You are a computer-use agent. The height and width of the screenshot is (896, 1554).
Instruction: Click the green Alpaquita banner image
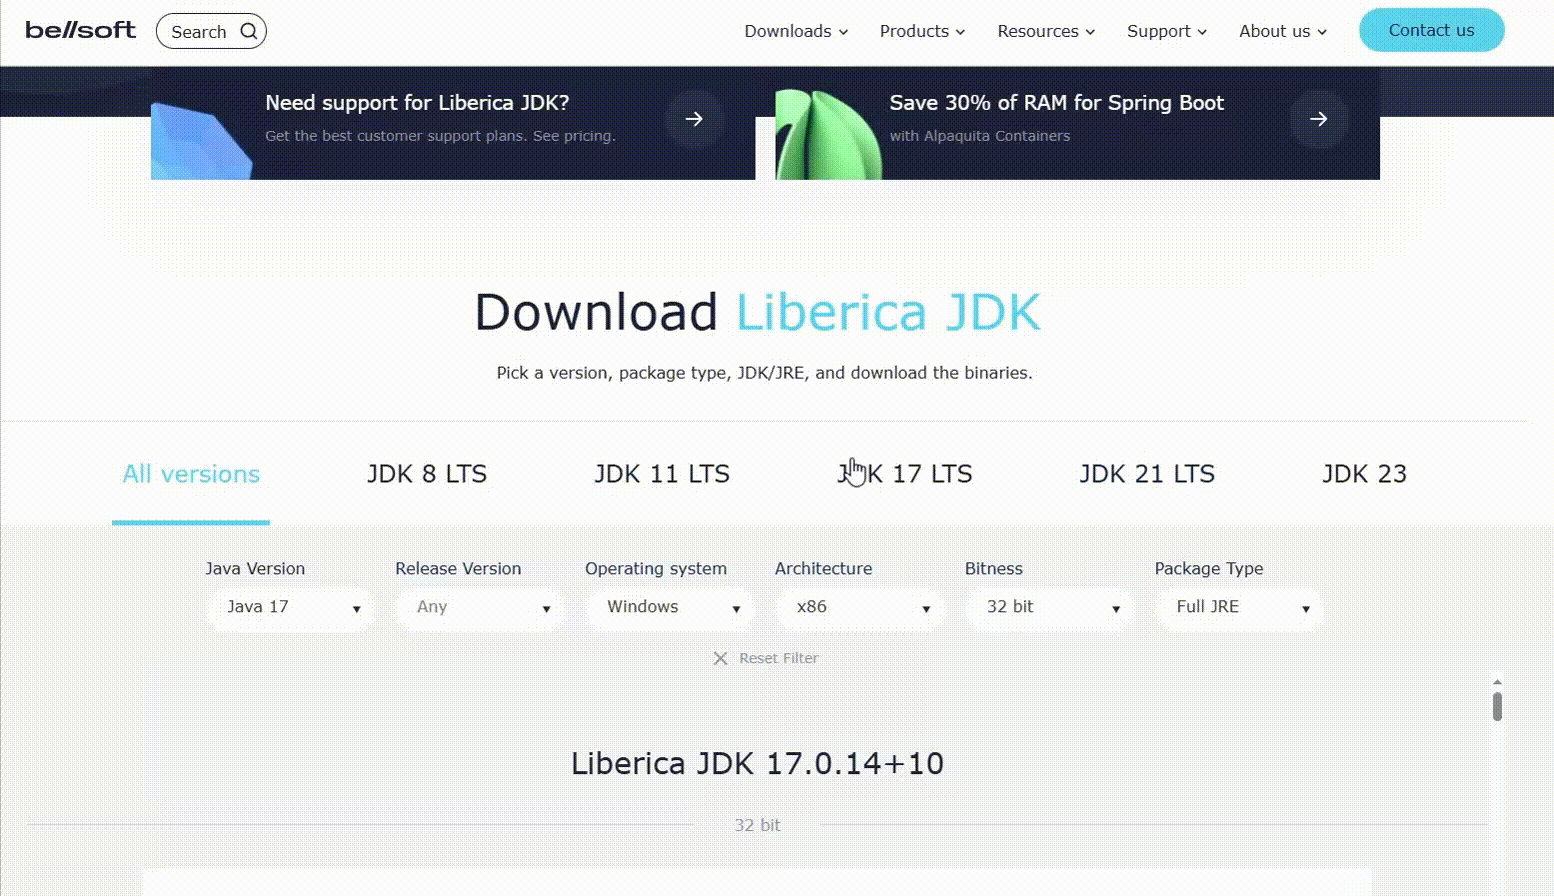click(825, 136)
